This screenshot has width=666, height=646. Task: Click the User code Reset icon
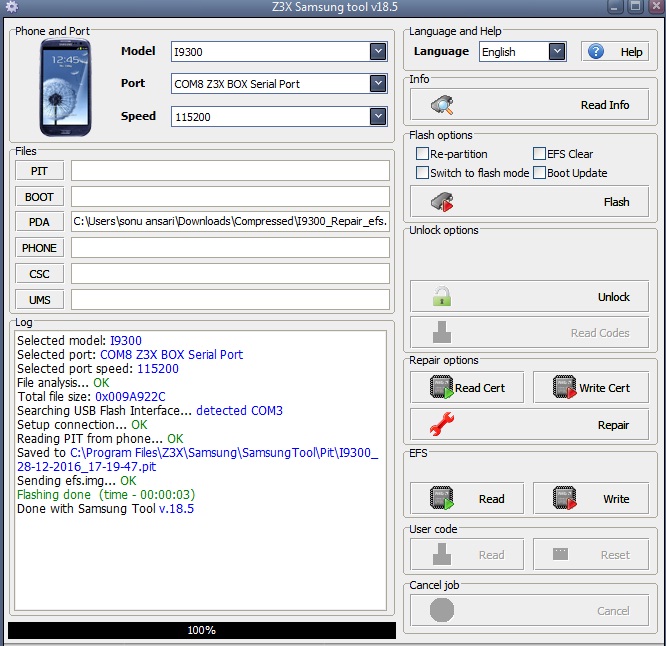point(560,554)
